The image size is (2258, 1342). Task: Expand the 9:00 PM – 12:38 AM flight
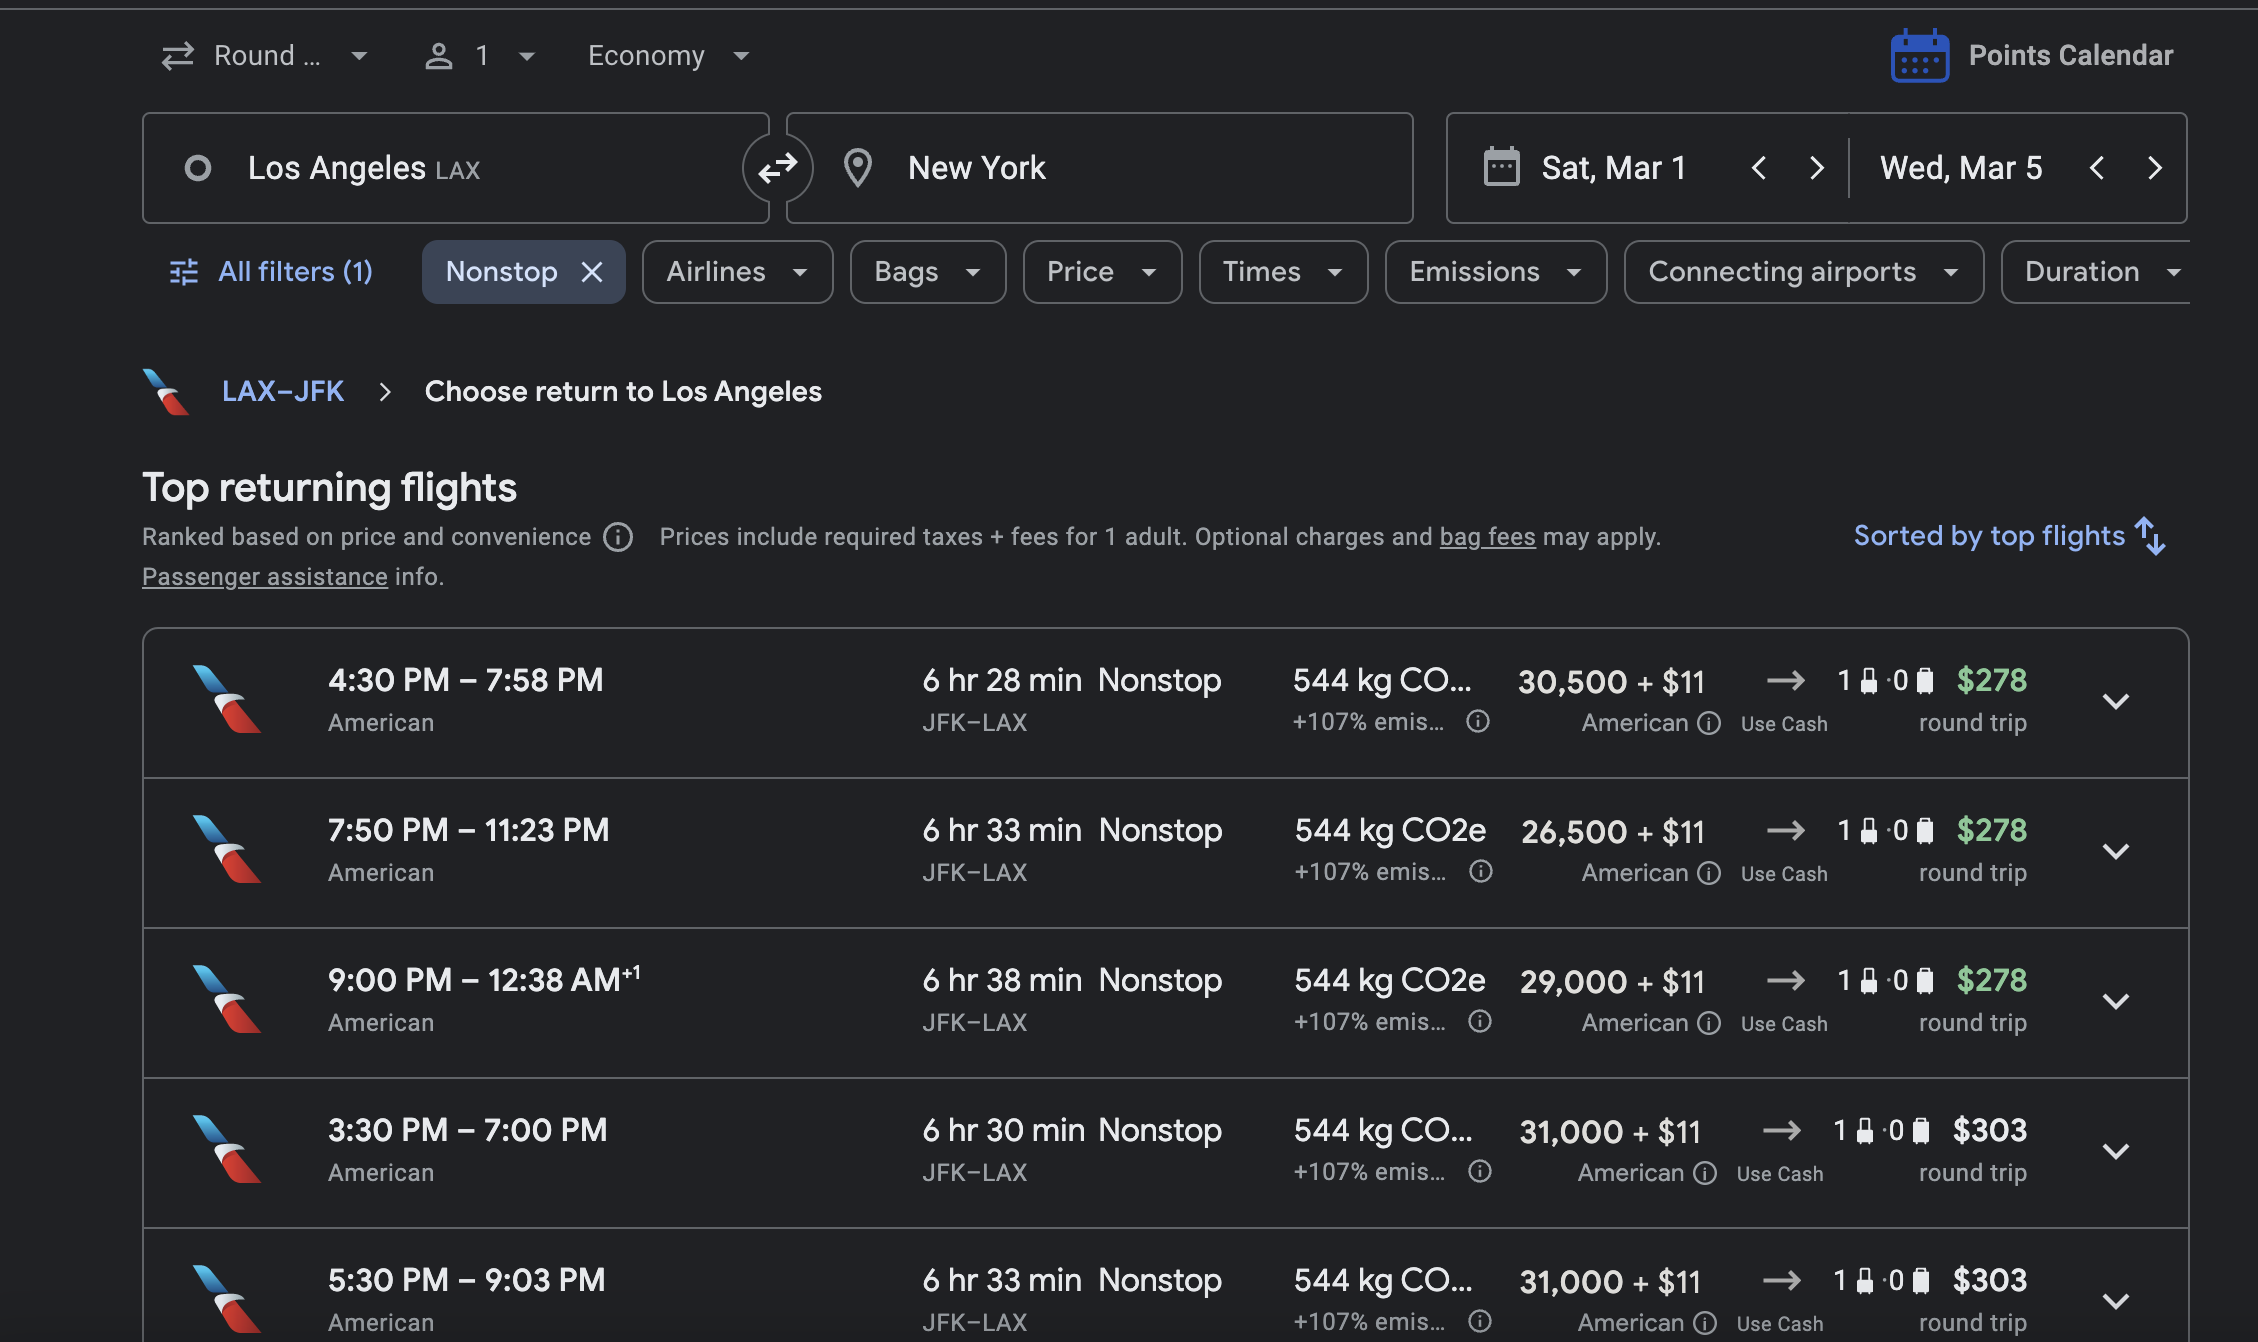(x=2116, y=1002)
